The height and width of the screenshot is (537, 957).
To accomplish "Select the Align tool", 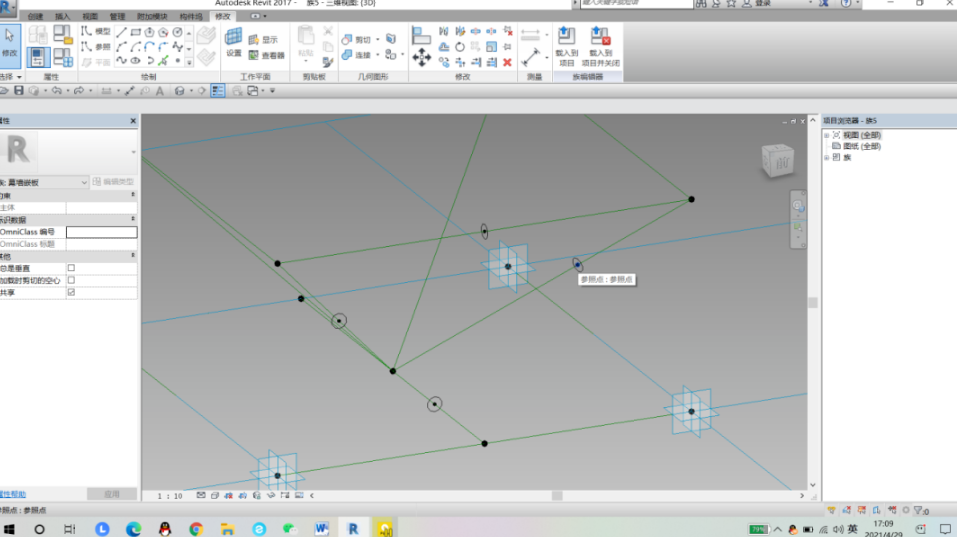I will [x=421, y=35].
